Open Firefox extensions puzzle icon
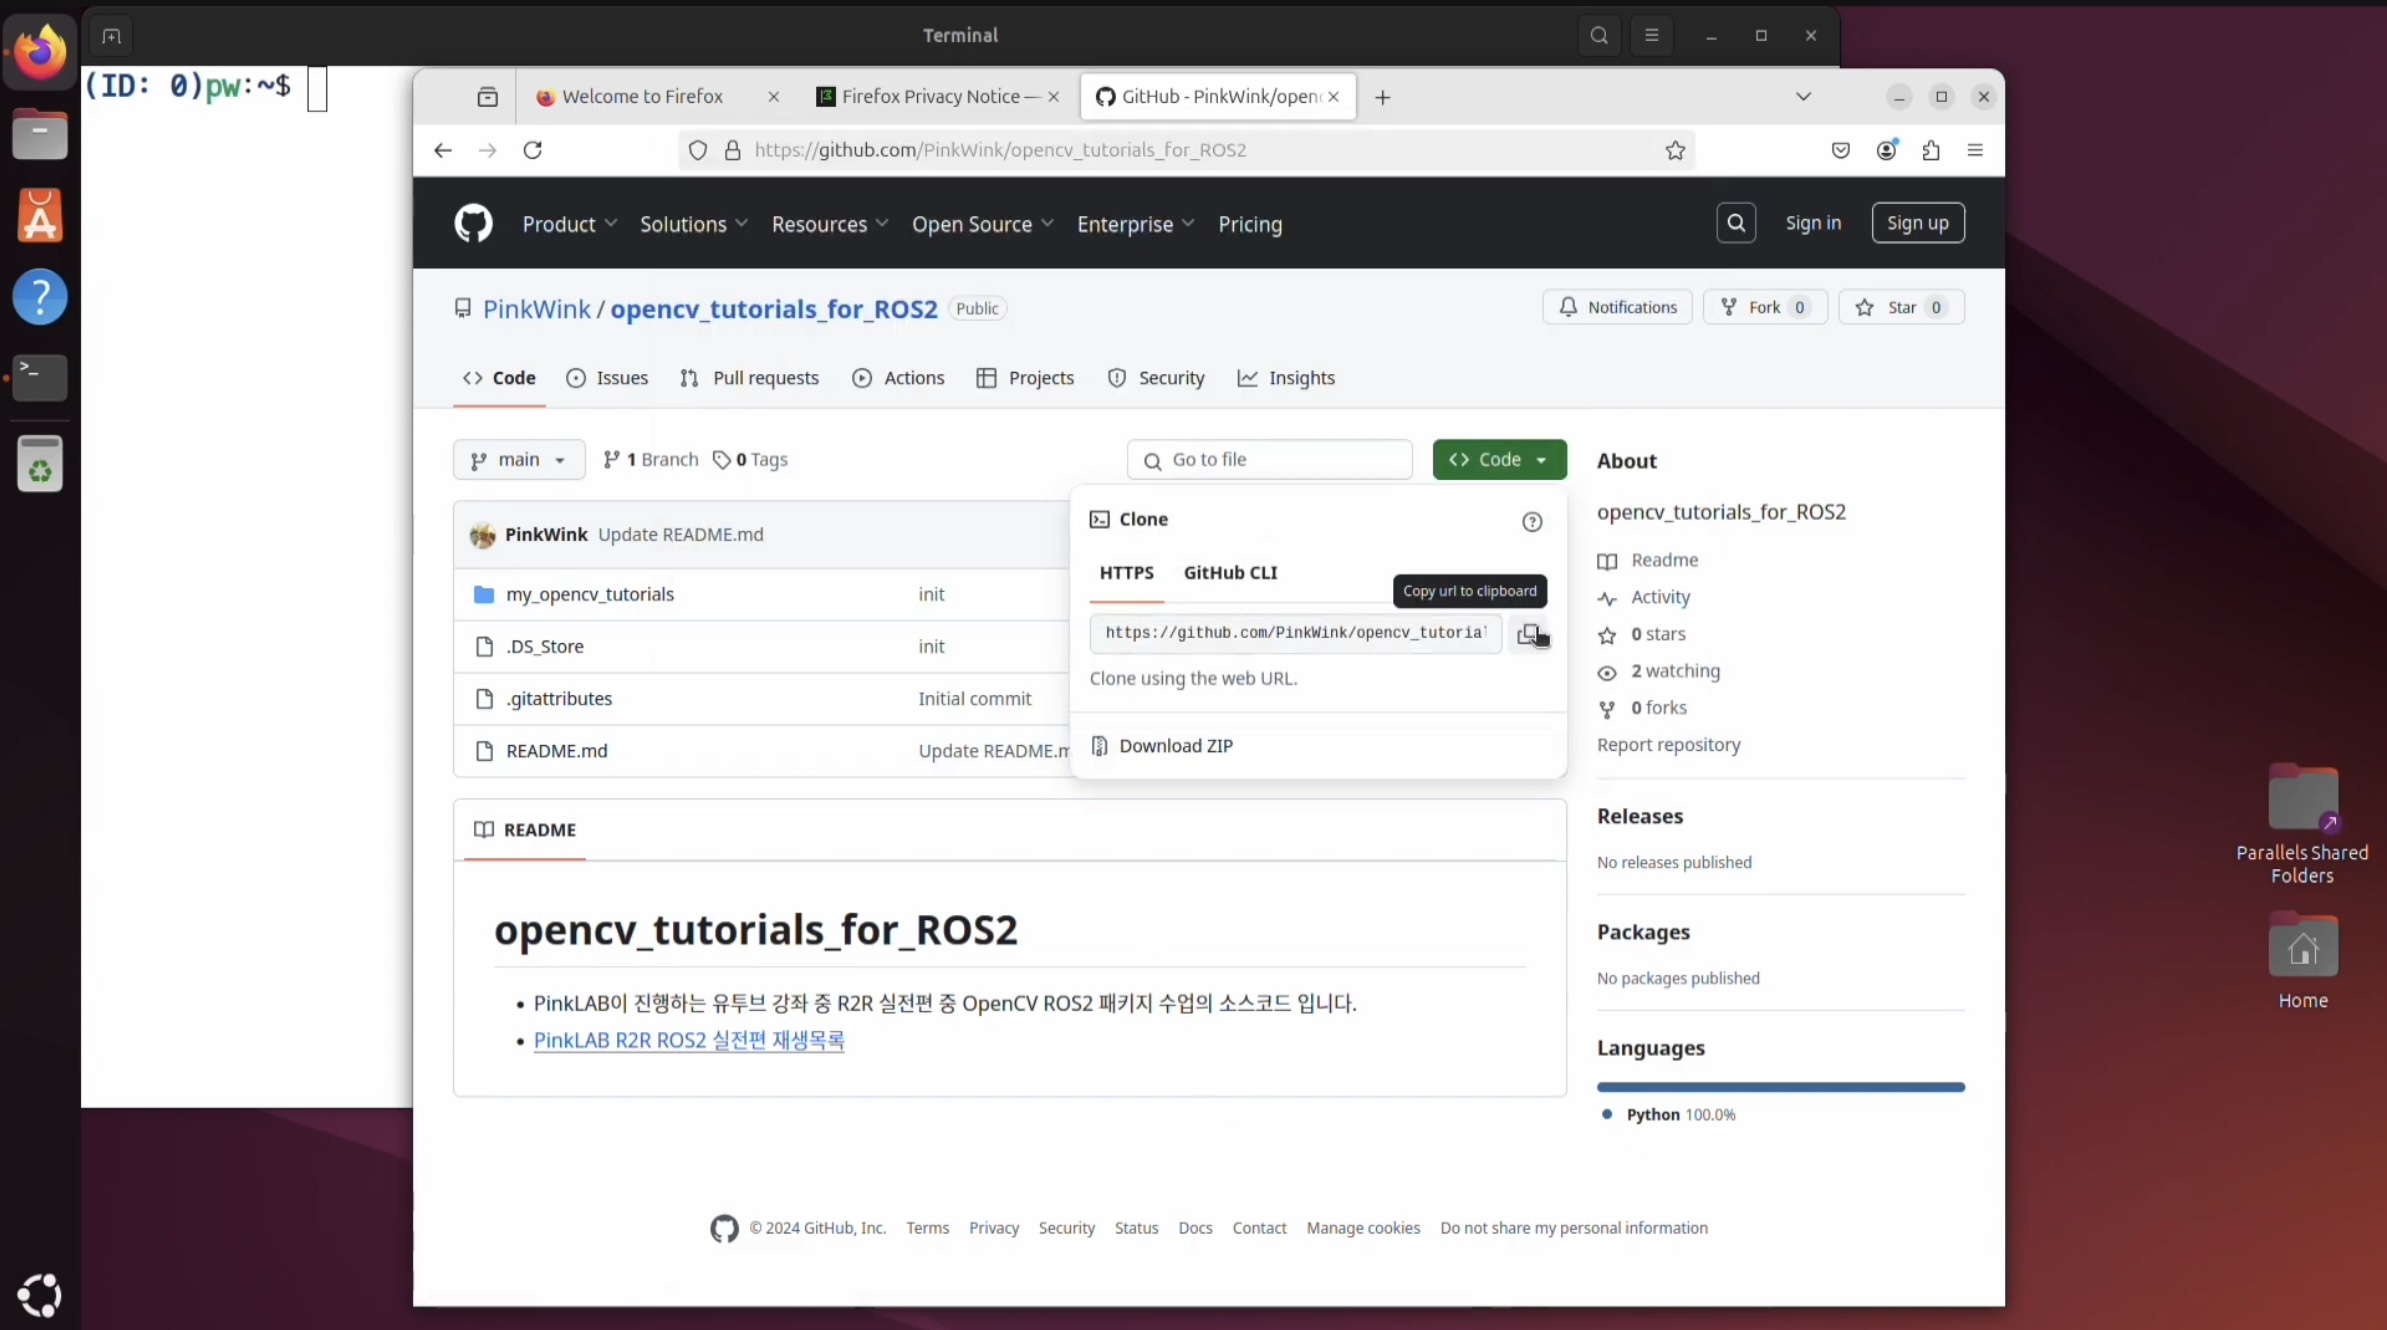Screen dimensions: 2387x1330 point(1931,150)
